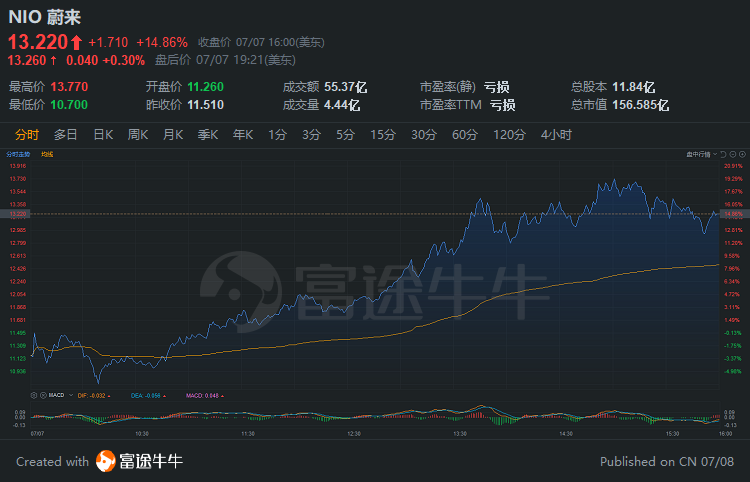Select the 15分 interval tab
The height and width of the screenshot is (482, 750).
pos(383,135)
